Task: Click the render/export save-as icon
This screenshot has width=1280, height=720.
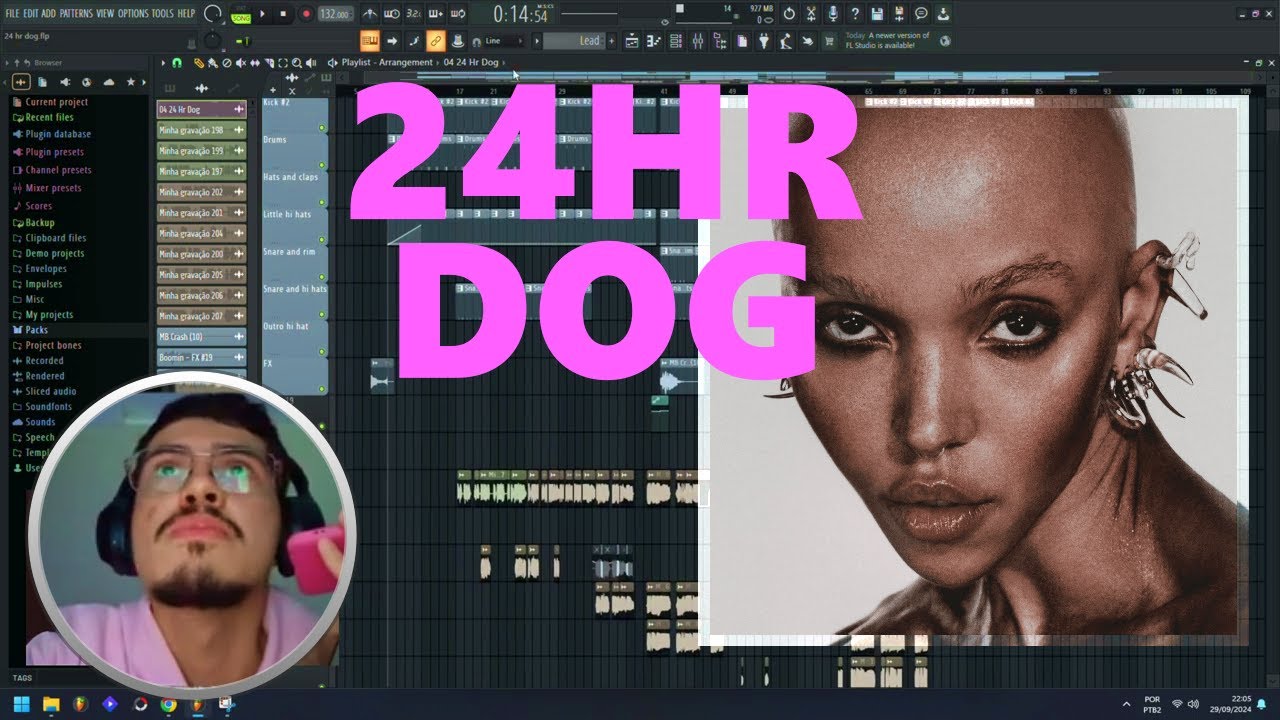Action: tap(899, 14)
